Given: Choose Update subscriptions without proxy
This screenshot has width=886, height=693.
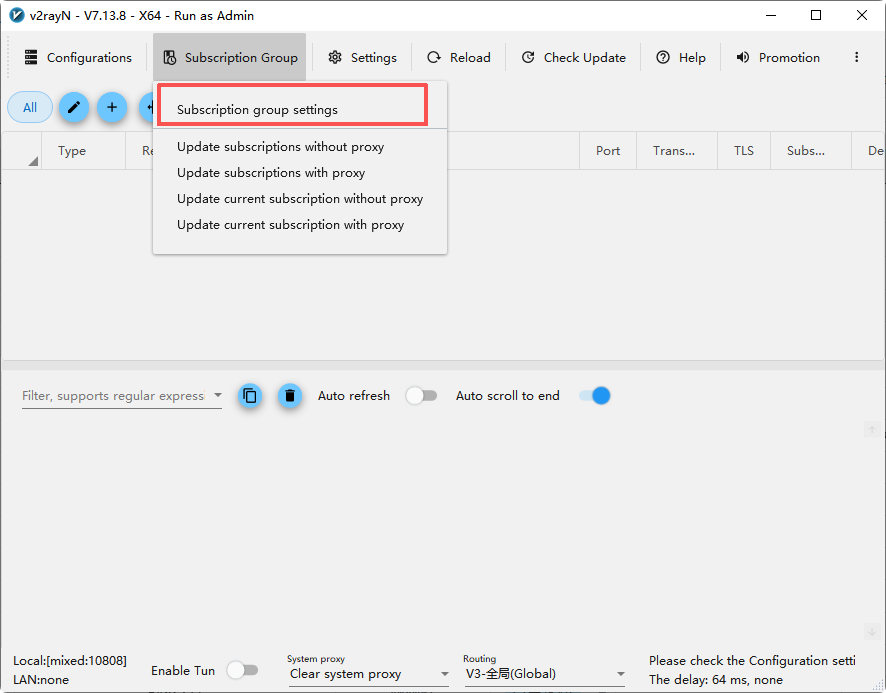Looking at the screenshot, I should pyautogui.click(x=300, y=147).
